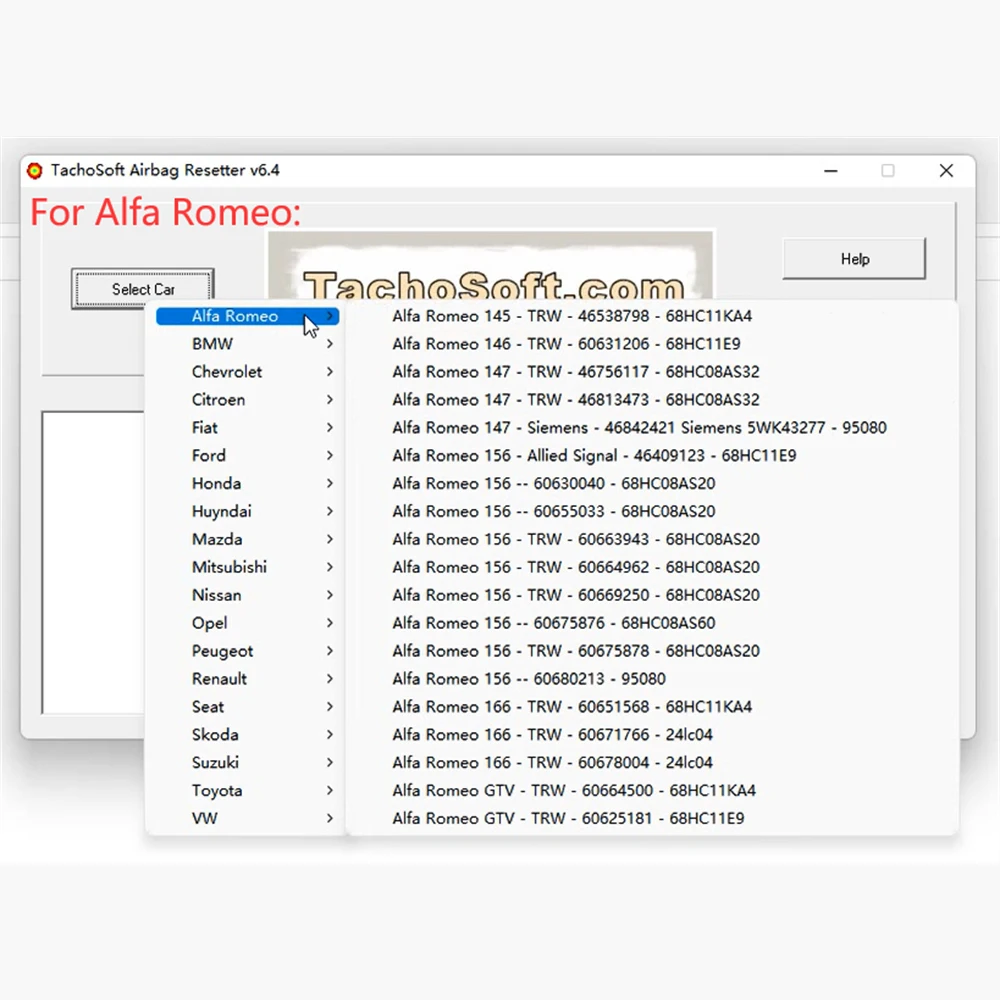Expand the Mitsubishi submenu arrow
Viewport: 1000px width, 1000px height.
(x=330, y=567)
